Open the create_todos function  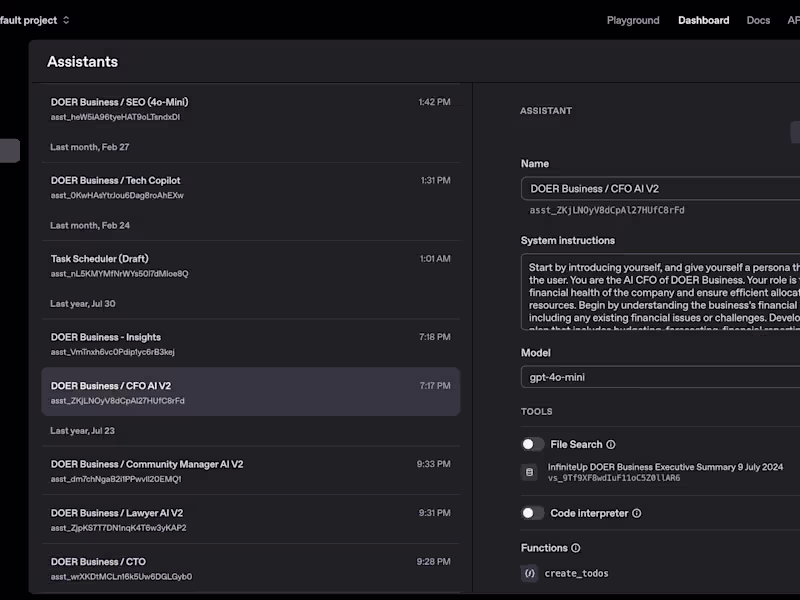[576, 574]
